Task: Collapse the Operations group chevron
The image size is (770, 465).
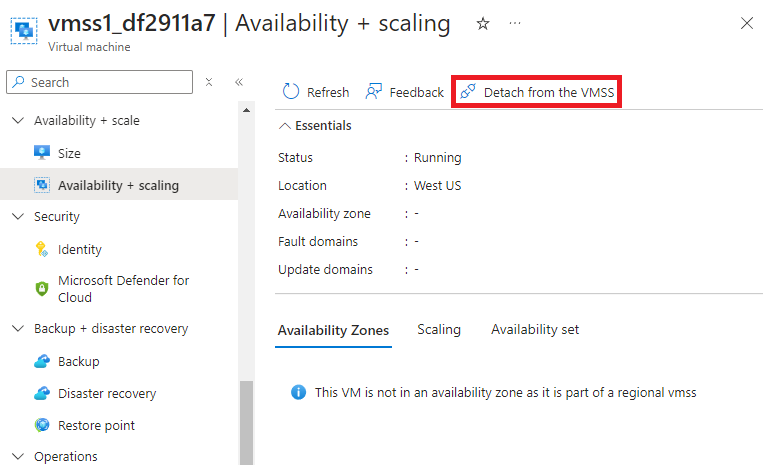Action: (18, 456)
